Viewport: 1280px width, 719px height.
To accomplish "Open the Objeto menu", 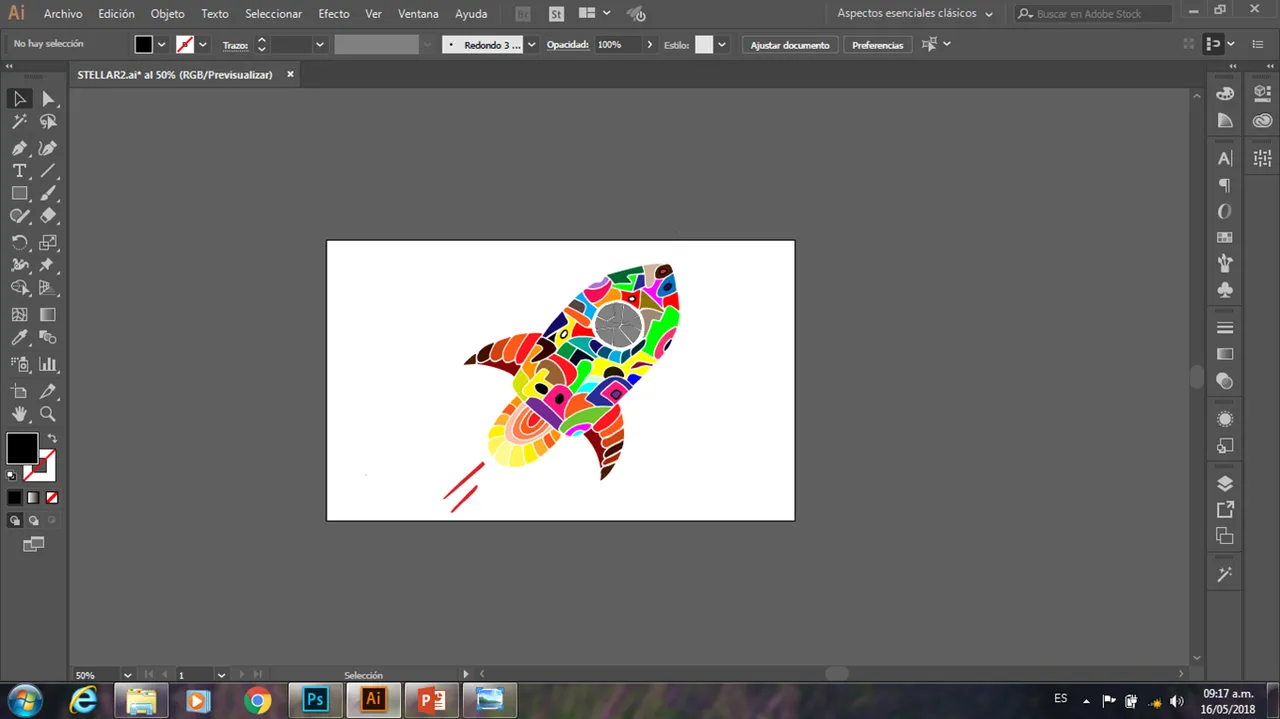I will [x=167, y=14].
